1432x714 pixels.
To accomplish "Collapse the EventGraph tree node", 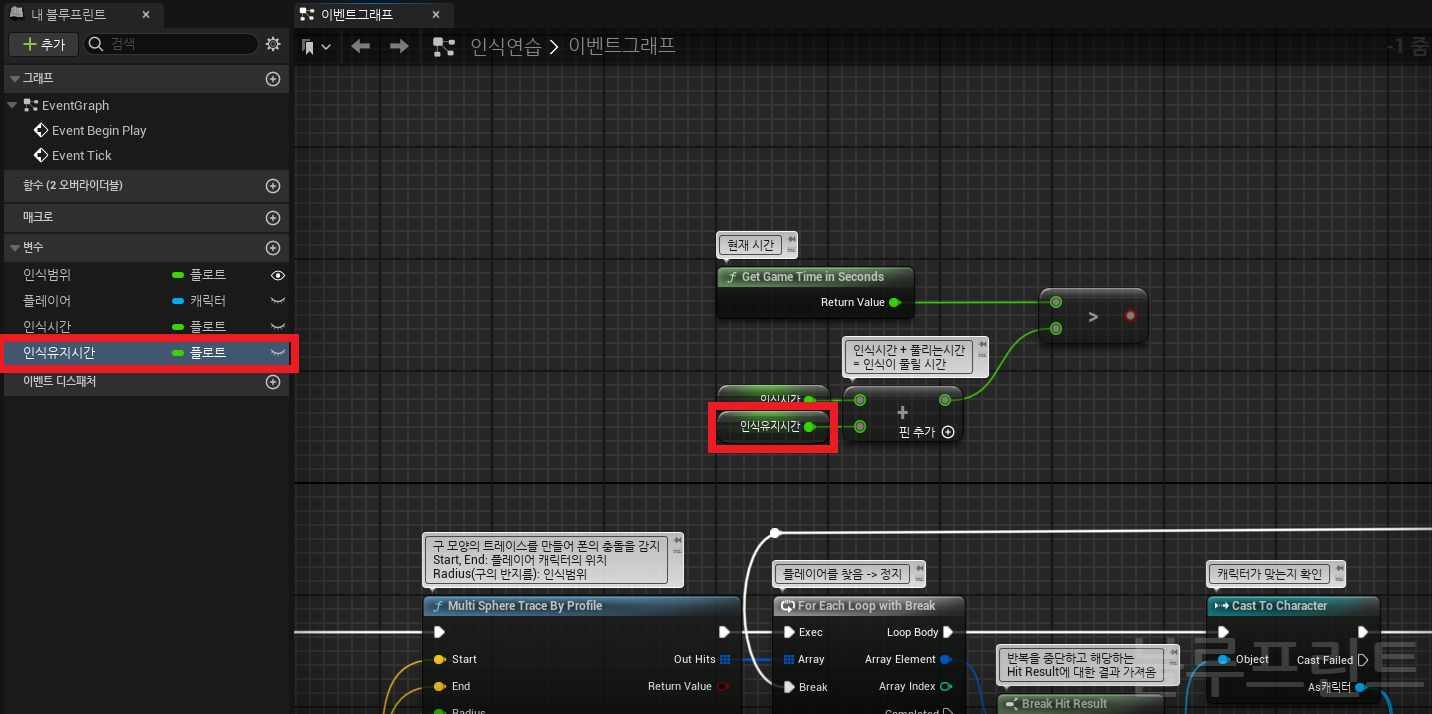I will 13,105.
